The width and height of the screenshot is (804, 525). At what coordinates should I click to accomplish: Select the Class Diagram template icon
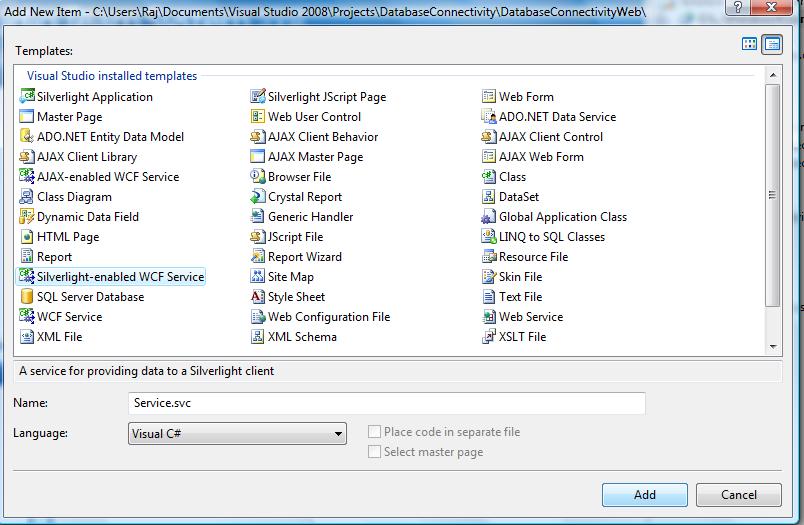tap(27, 196)
